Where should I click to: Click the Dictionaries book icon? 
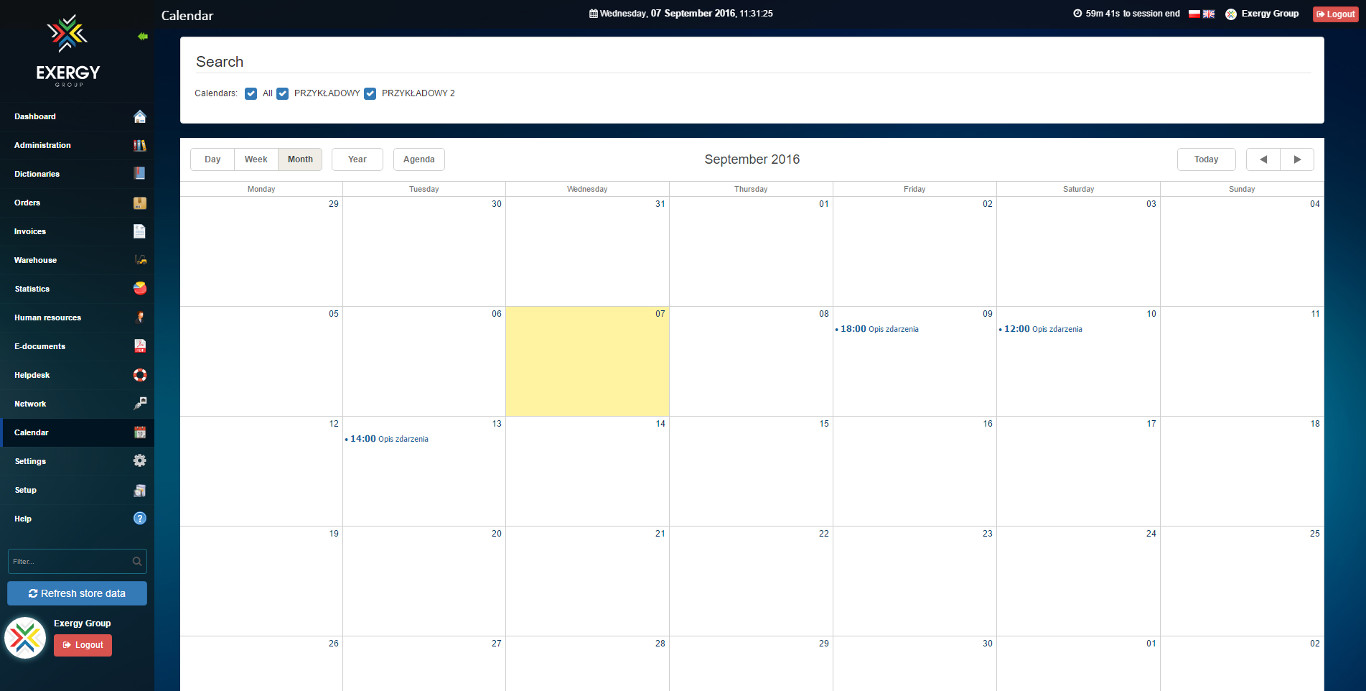(140, 174)
